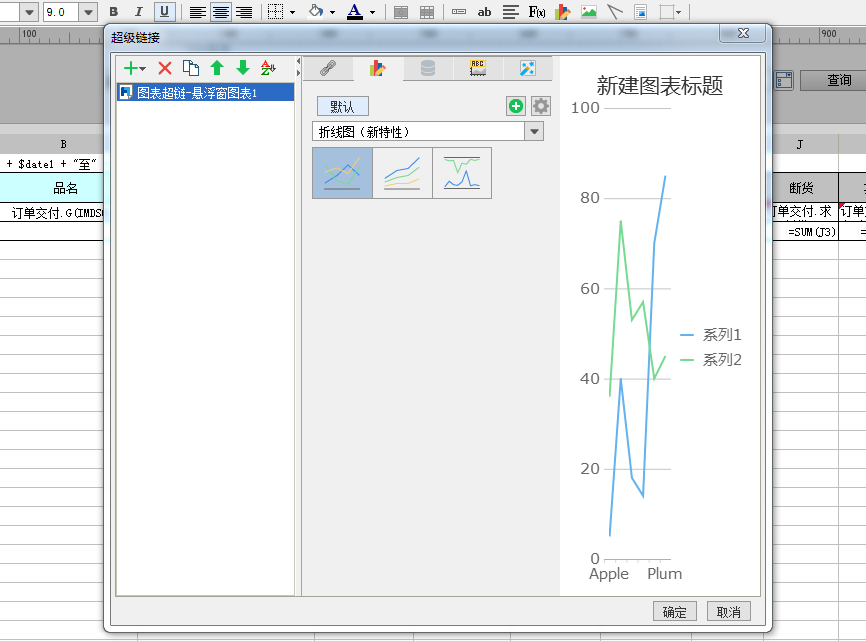
Task: Apply the font color A icon
Action: pos(355,12)
